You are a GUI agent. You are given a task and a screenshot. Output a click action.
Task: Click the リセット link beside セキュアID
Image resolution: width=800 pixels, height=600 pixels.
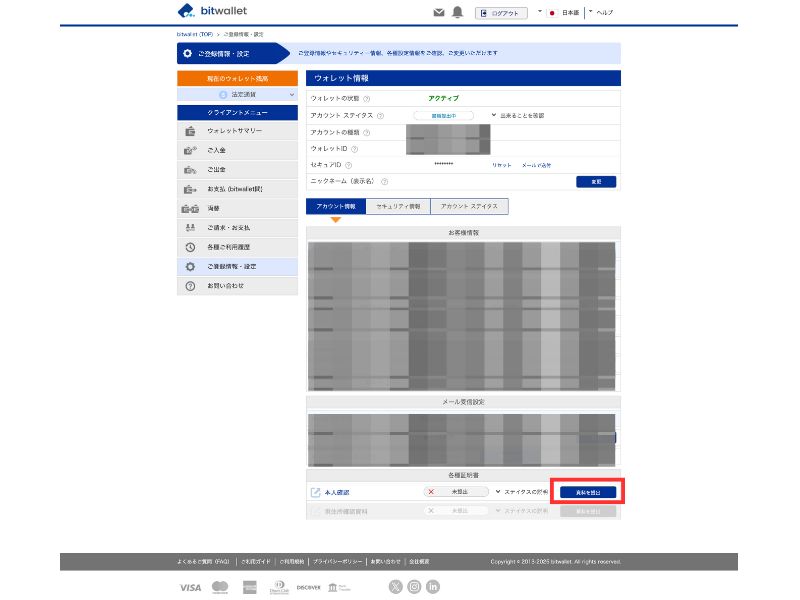pos(501,163)
